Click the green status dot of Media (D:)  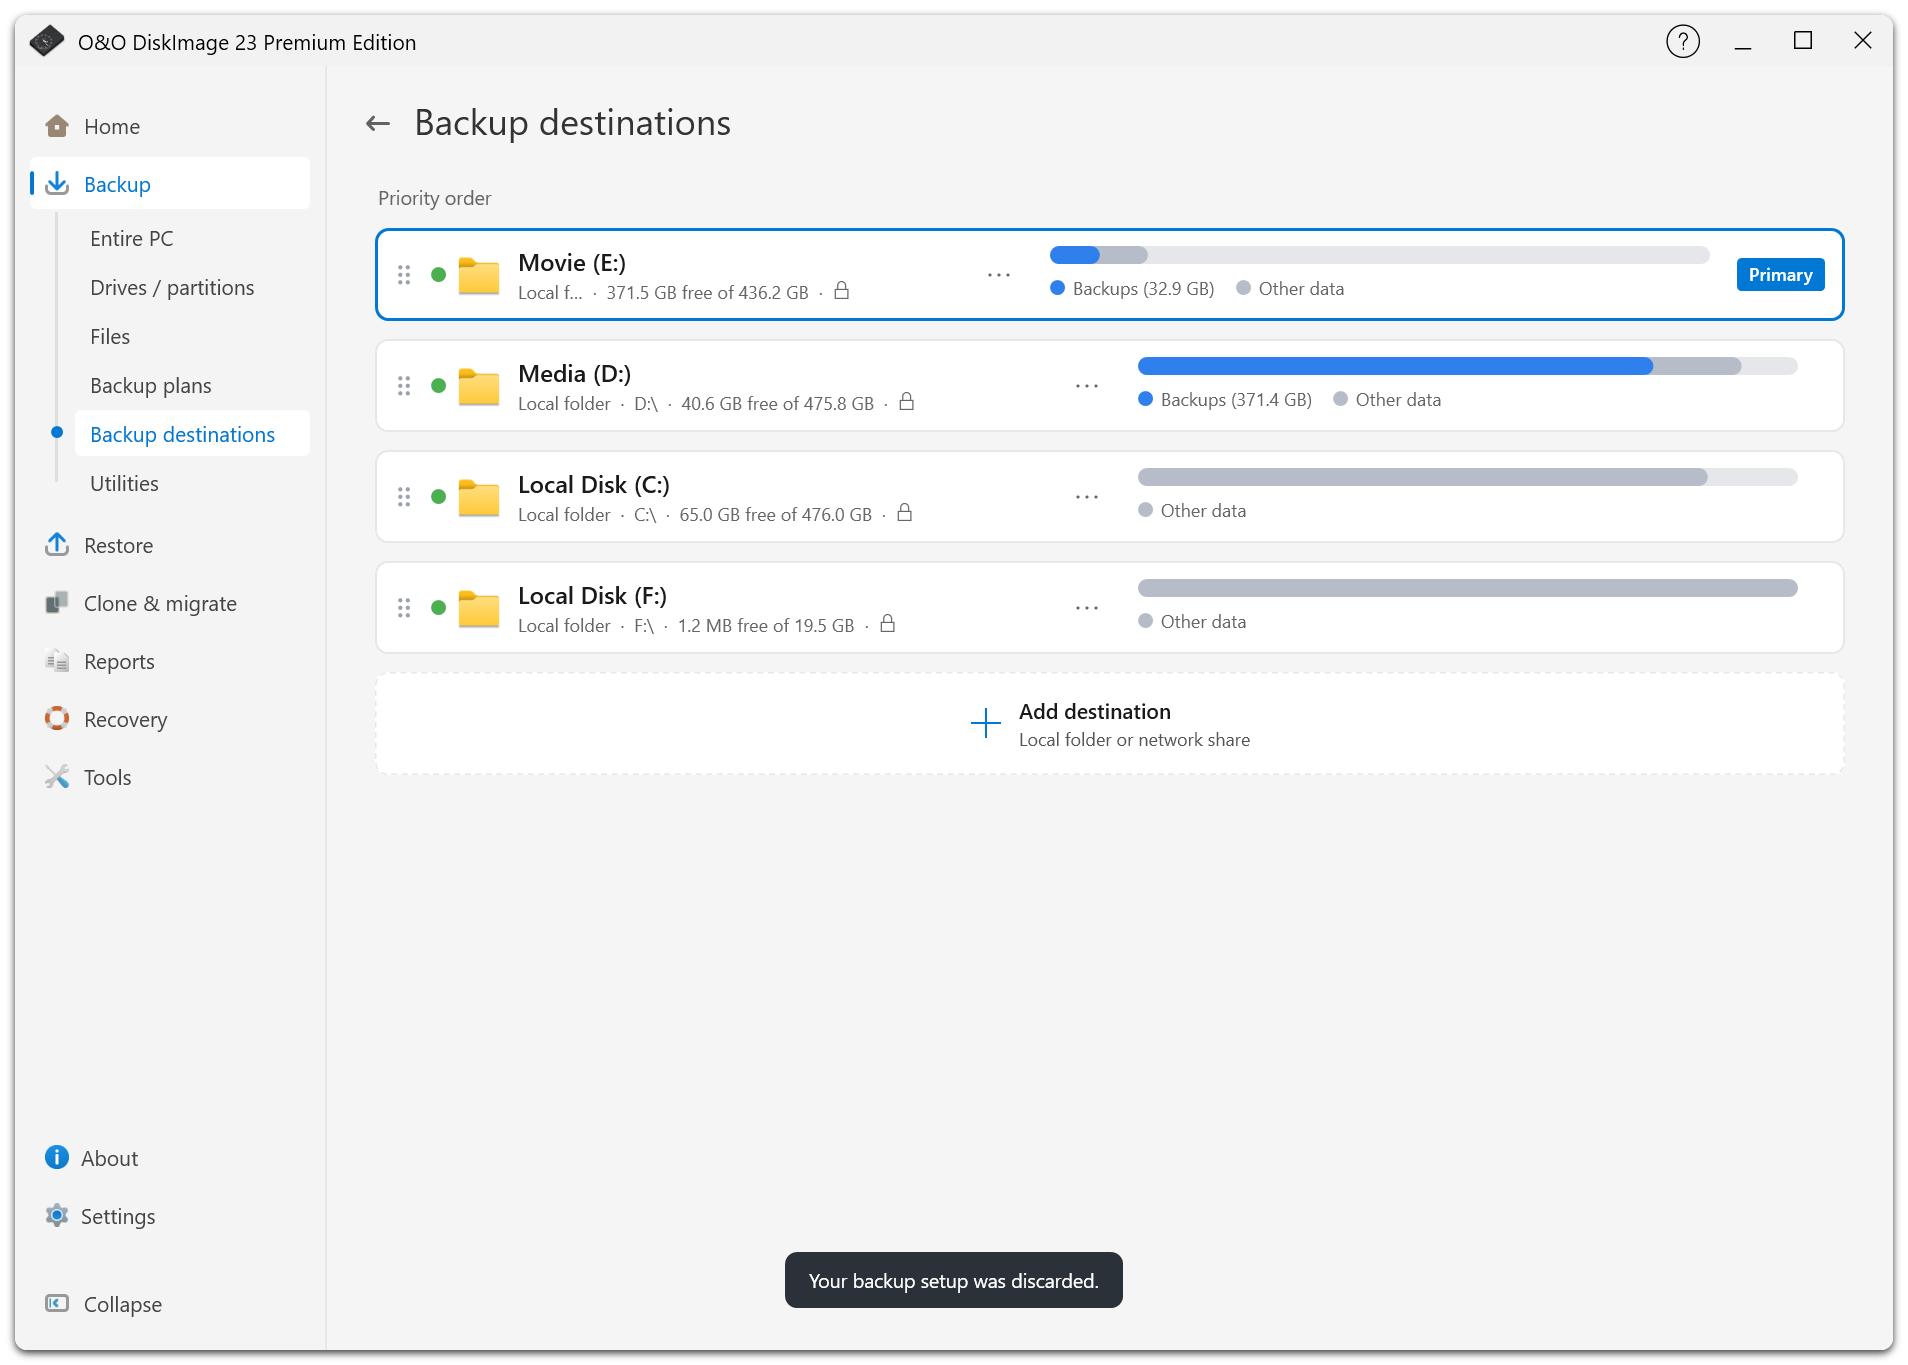pyautogui.click(x=438, y=386)
